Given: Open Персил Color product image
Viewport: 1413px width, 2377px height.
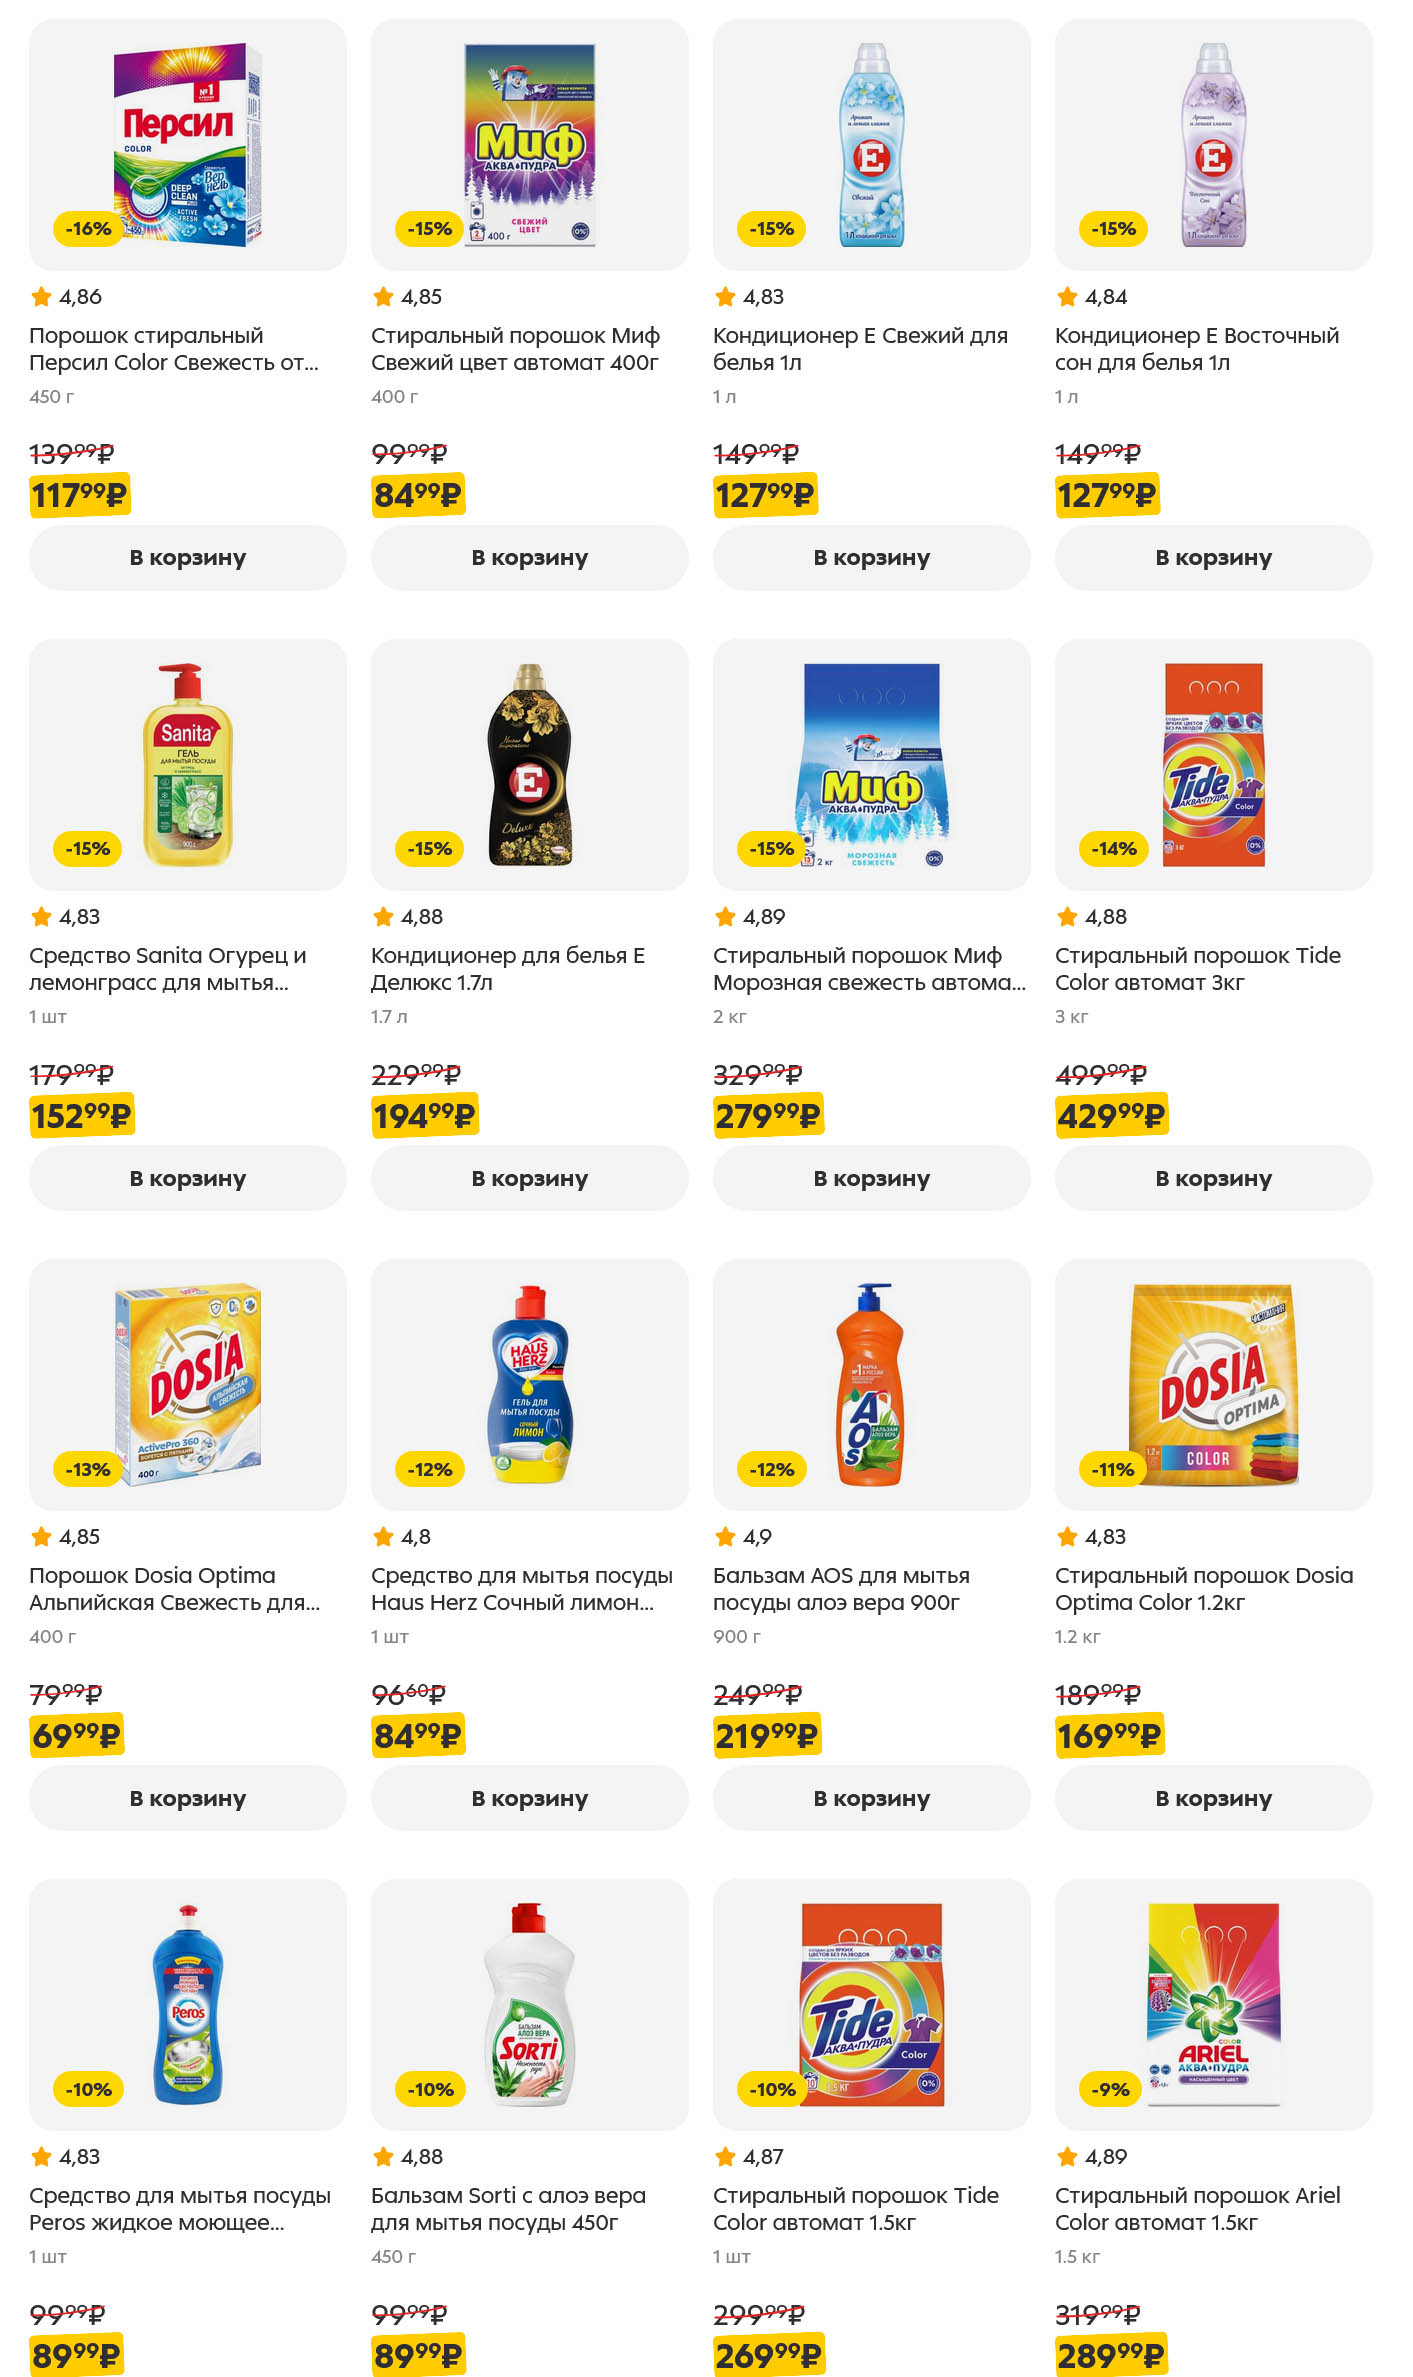Looking at the screenshot, I should click(187, 145).
